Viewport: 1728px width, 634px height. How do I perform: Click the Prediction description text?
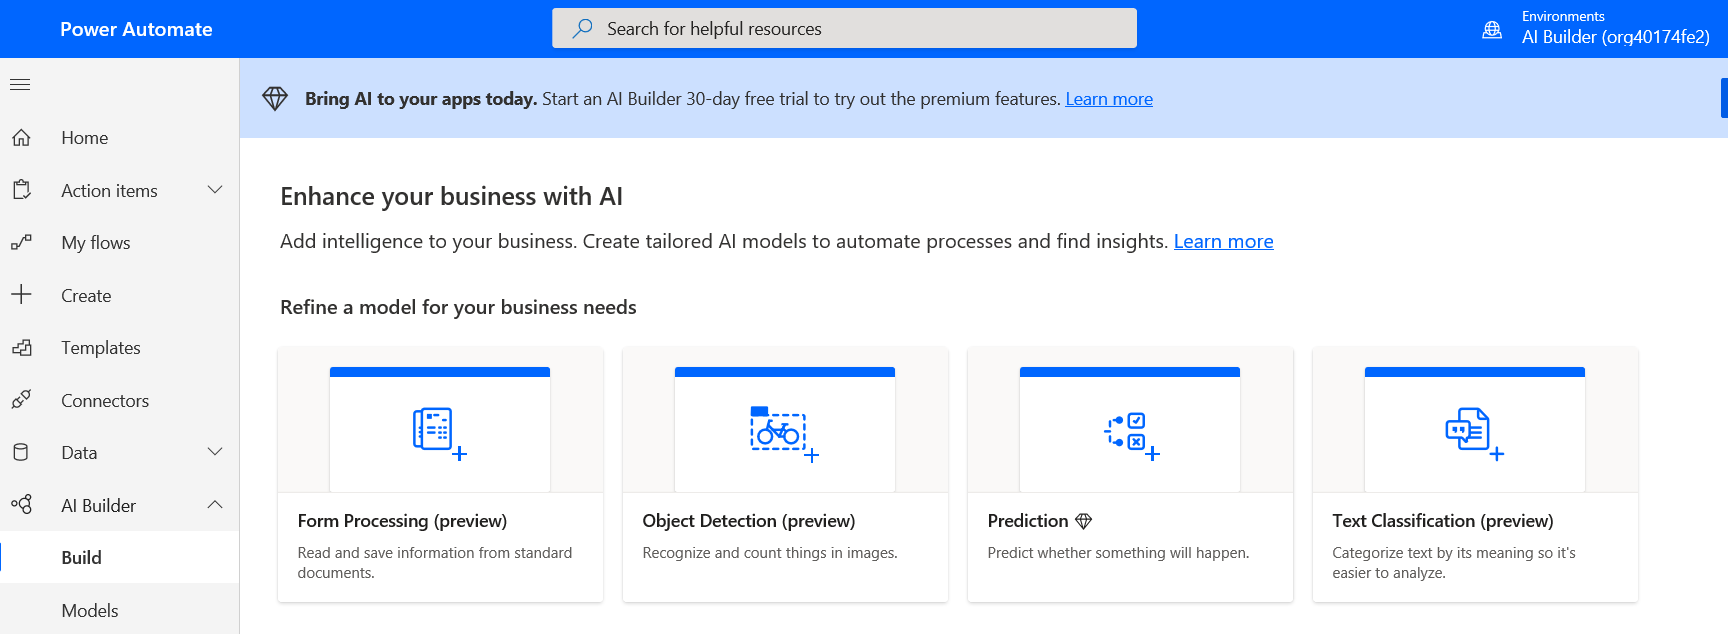tap(1118, 553)
